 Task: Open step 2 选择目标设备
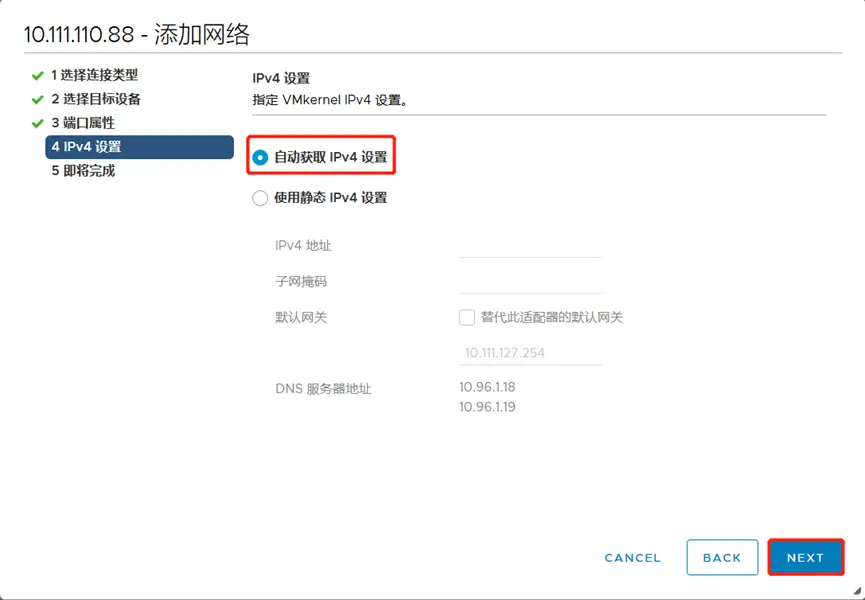point(96,99)
